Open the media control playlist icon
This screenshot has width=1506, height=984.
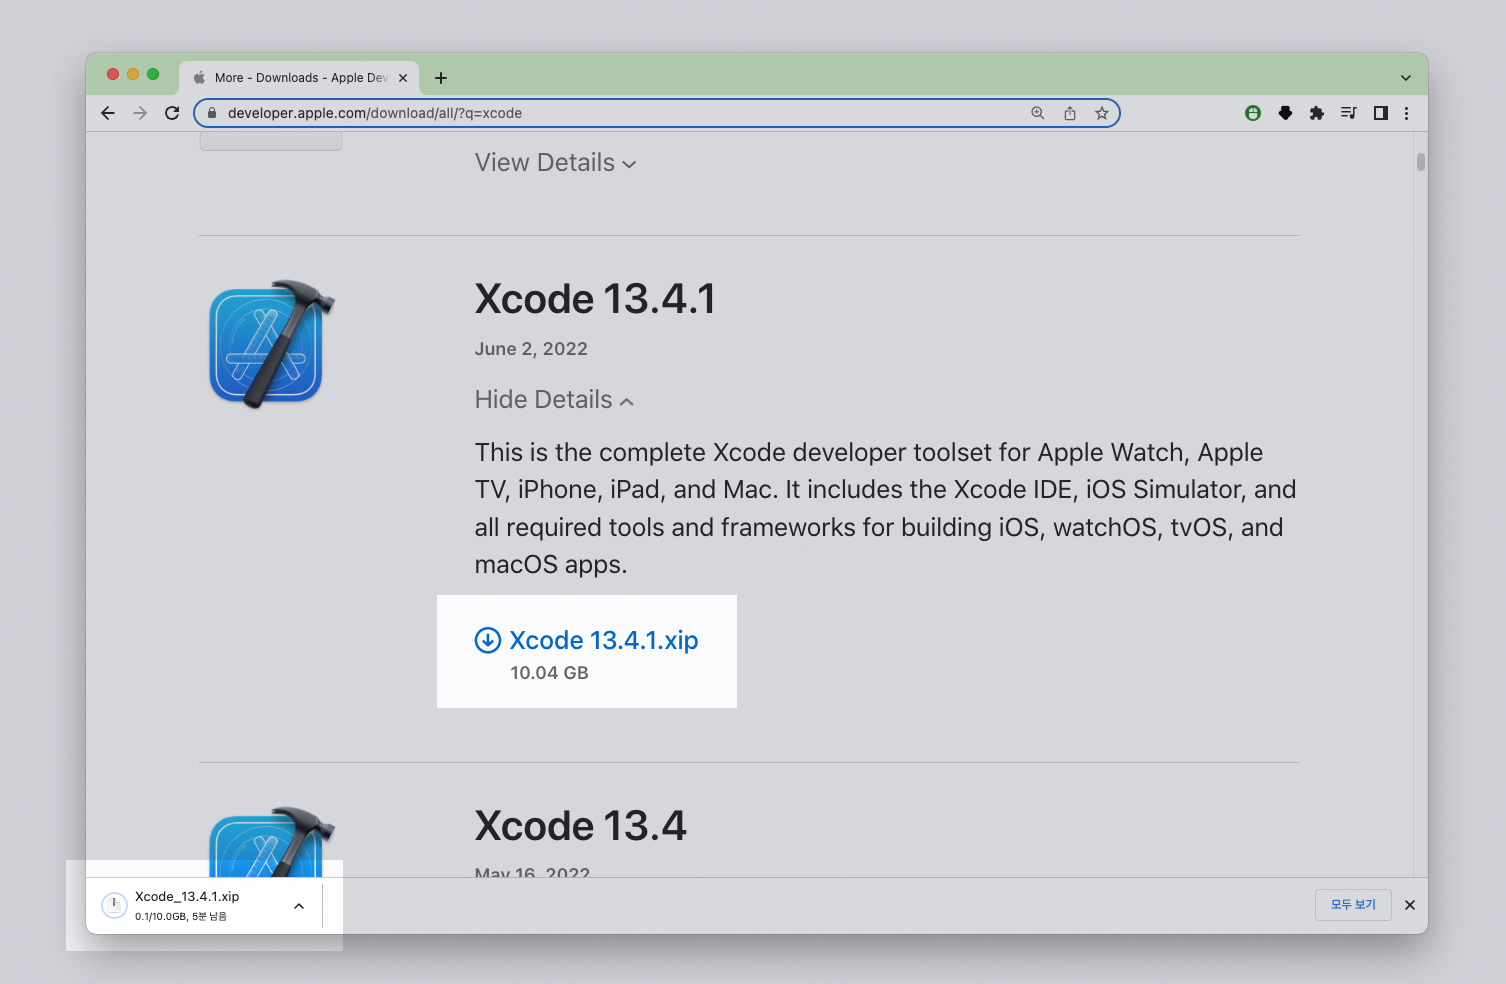[1349, 113]
